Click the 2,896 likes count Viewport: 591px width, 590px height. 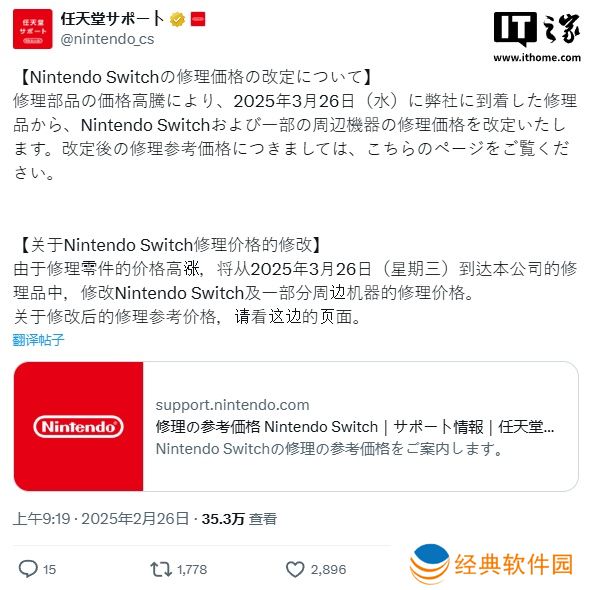[328, 569]
